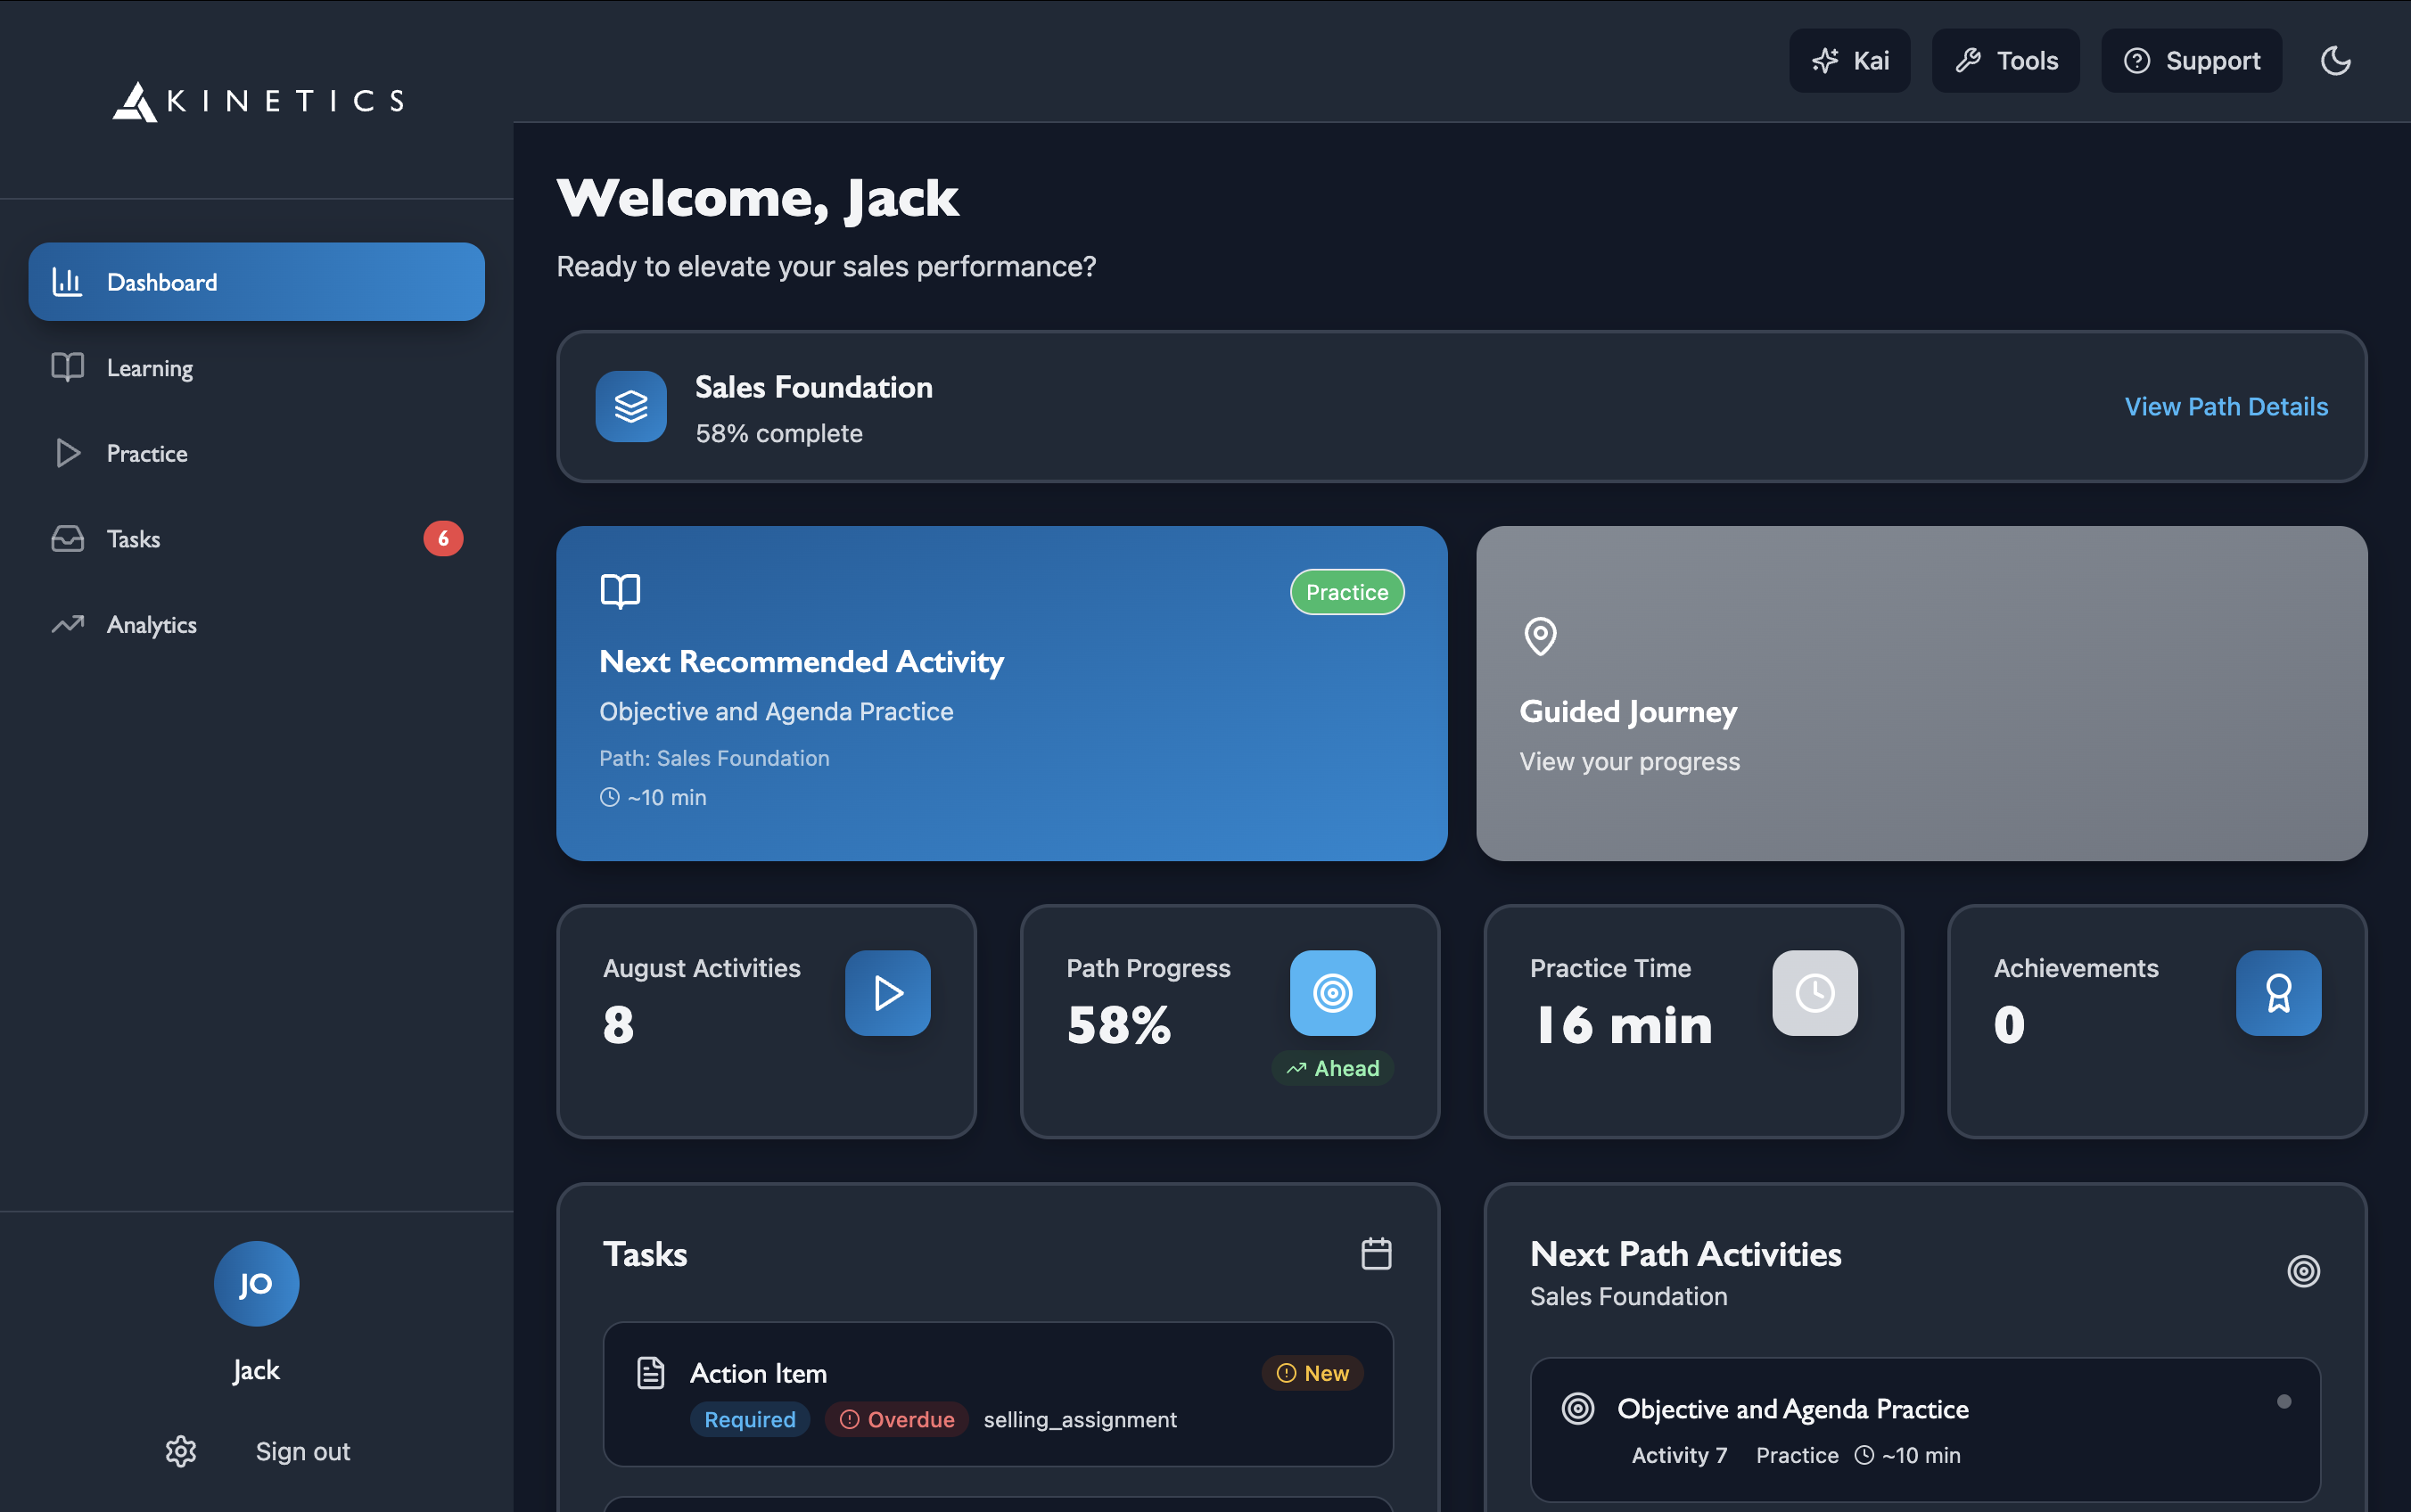Image resolution: width=2411 pixels, height=1512 pixels.
Task: Click the Guided Journey map pin icon
Action: click(1540, 636)
